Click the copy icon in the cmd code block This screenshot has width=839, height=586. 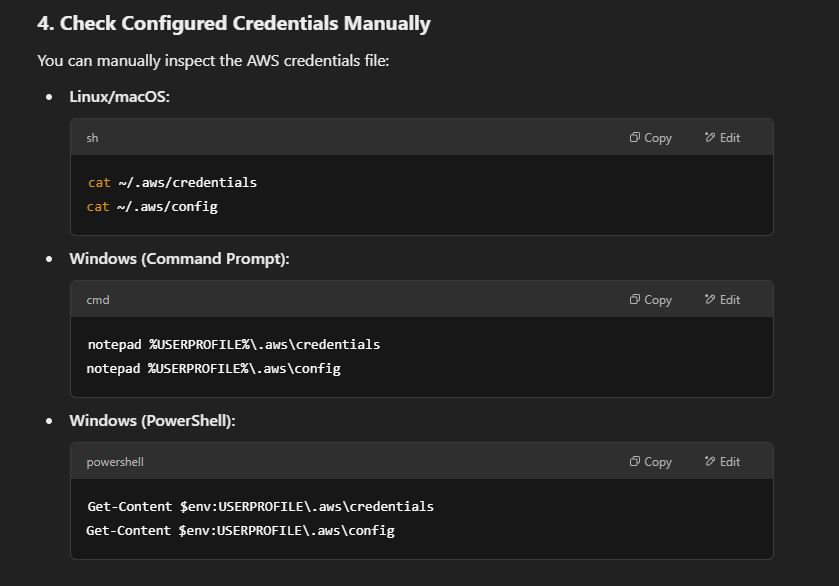point(635,300)
